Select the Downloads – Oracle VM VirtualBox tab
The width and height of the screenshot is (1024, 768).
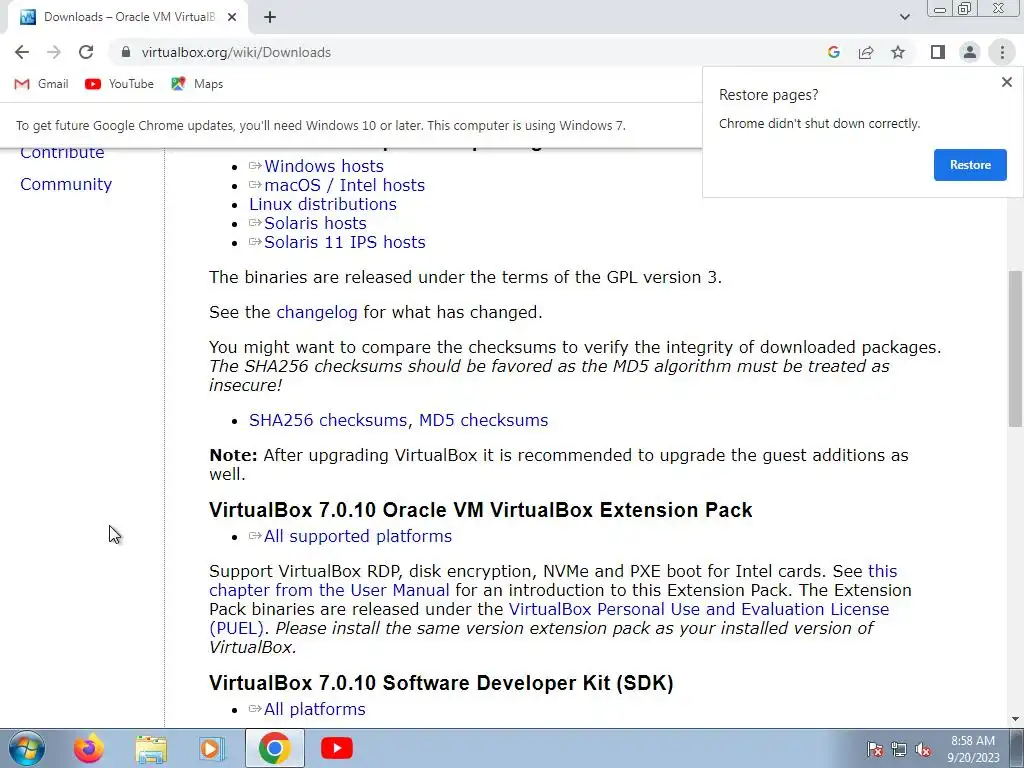127,17
